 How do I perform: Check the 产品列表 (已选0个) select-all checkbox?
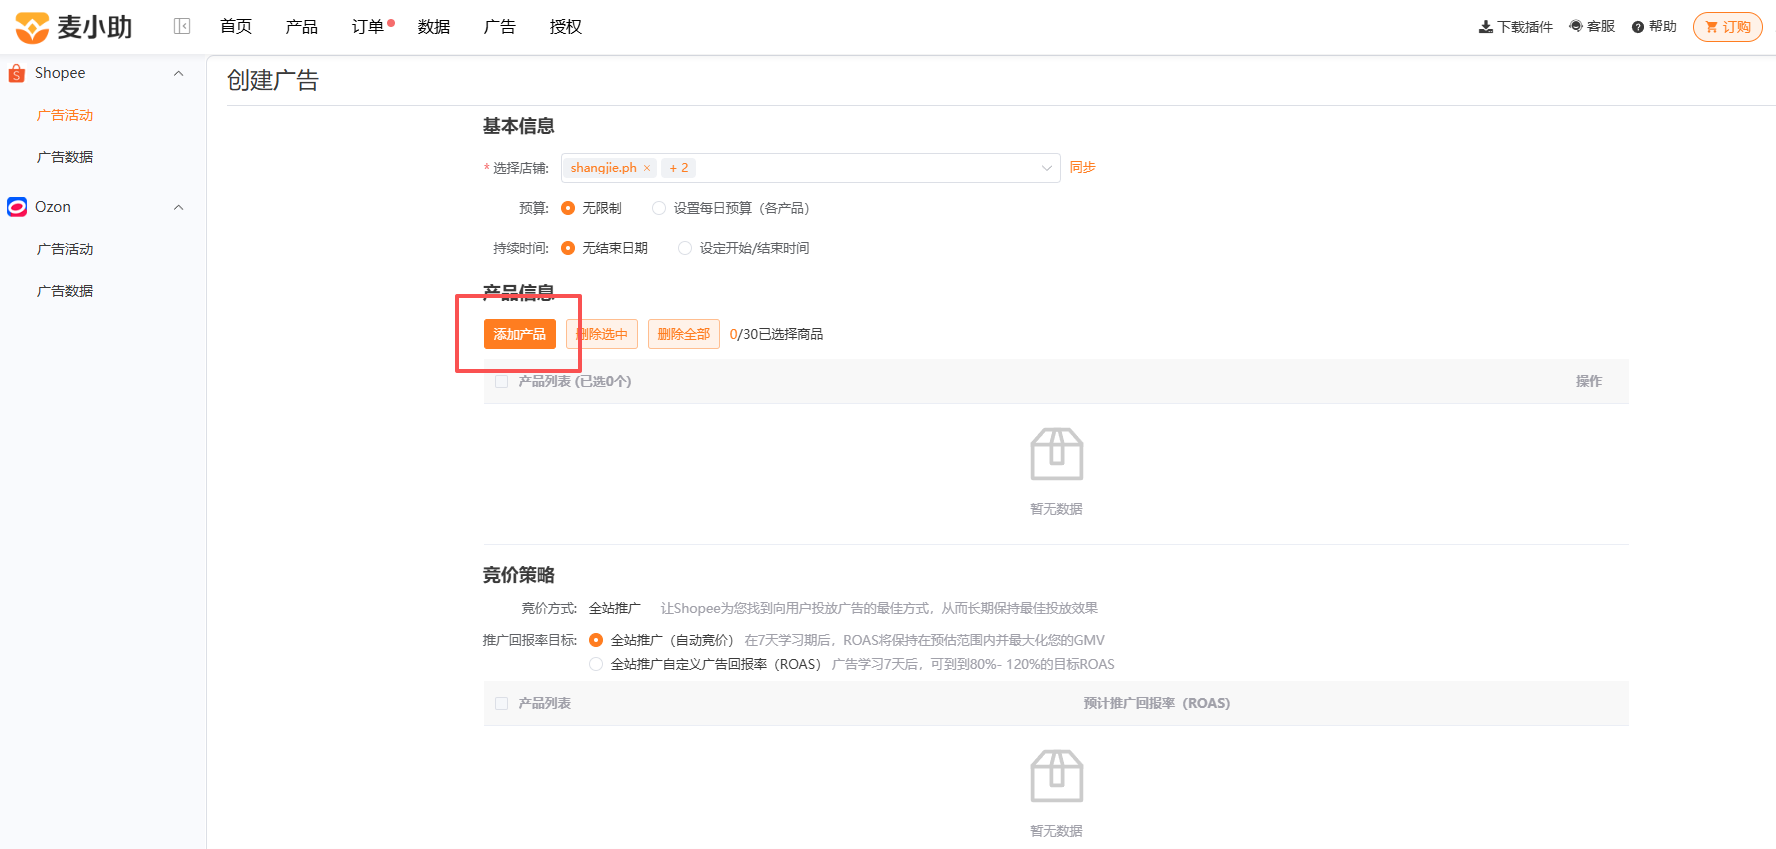pyautogui.click(x=502, y=381)
